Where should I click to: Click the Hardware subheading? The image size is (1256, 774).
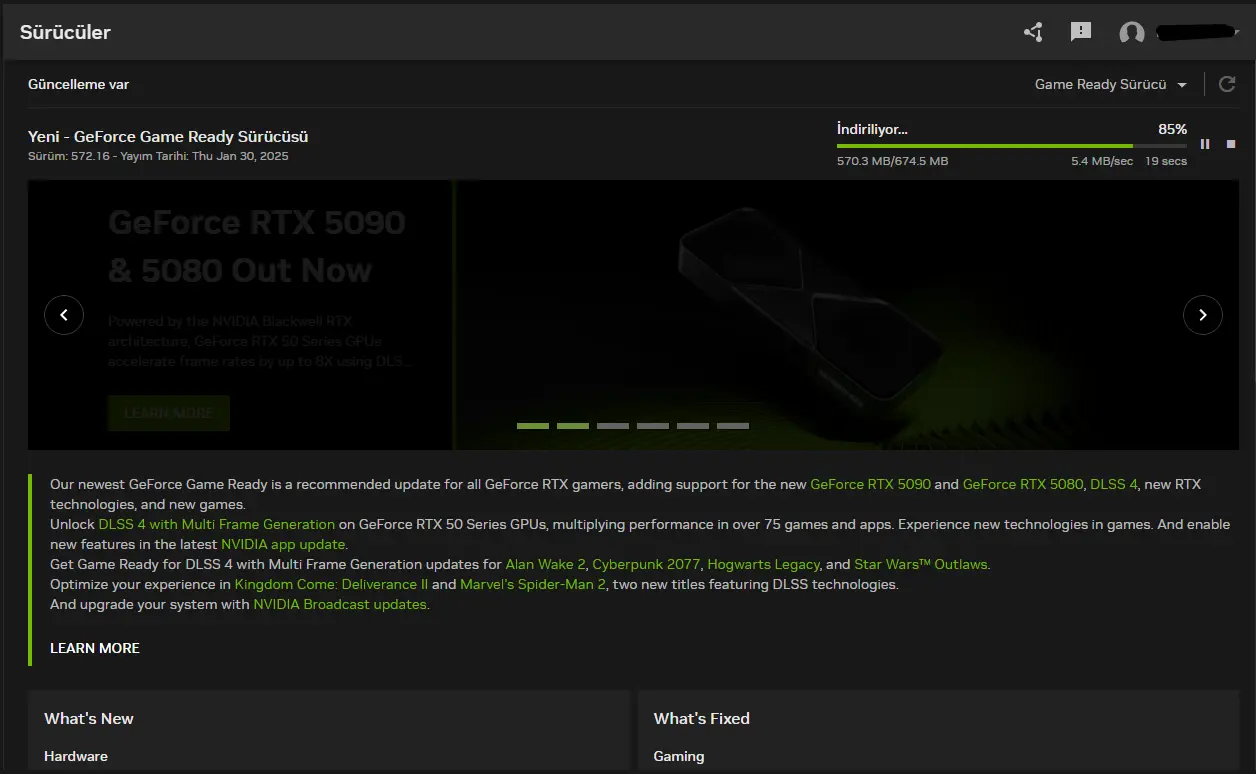(x=76, y=756)
